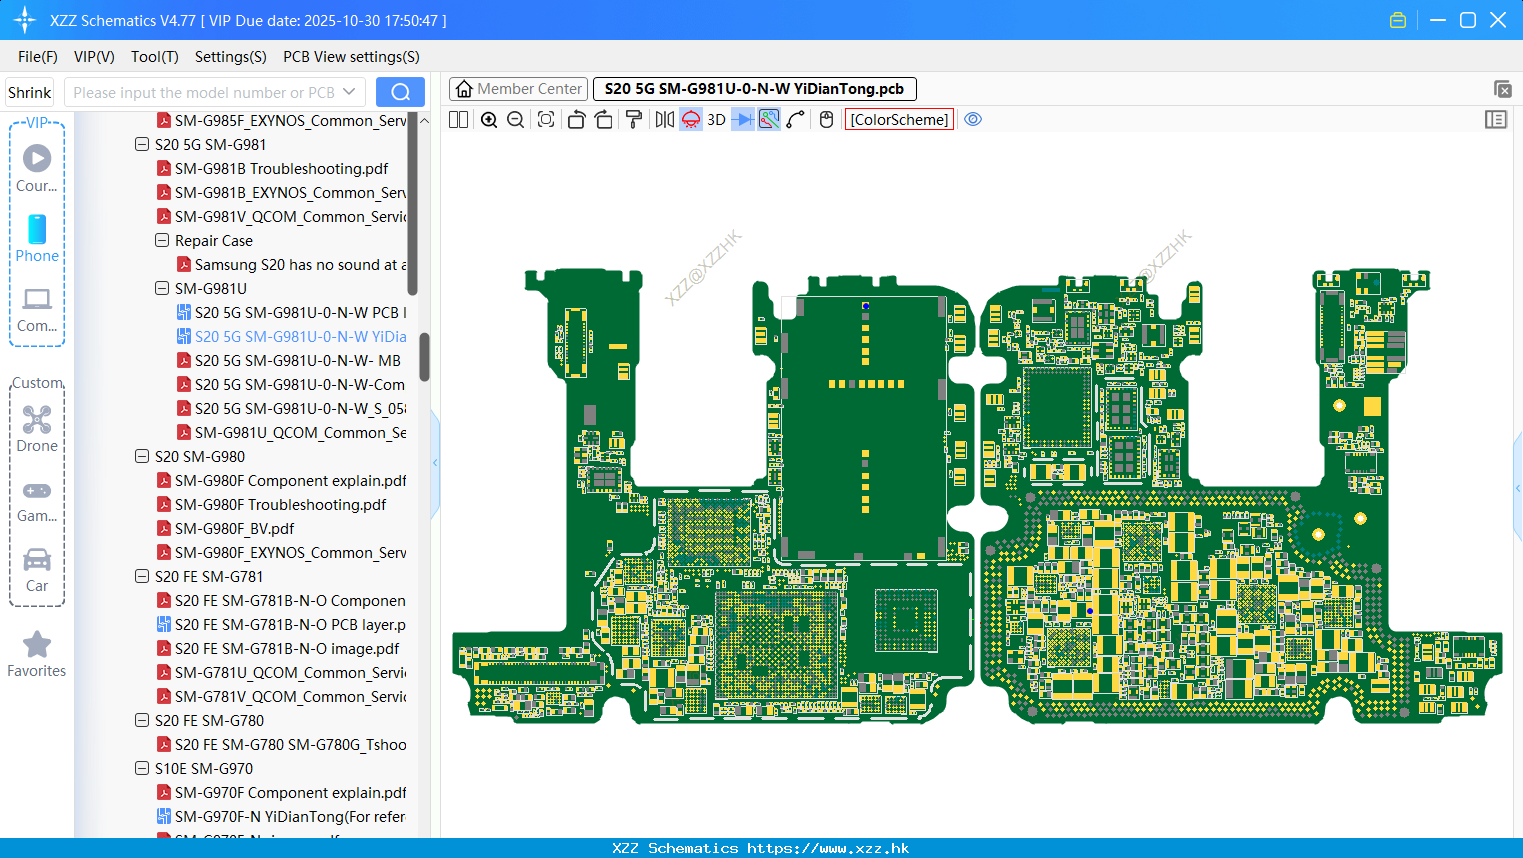Open the Settings(S) menu
Viewport: 1523px width, 858px height.
click(231, 57)
